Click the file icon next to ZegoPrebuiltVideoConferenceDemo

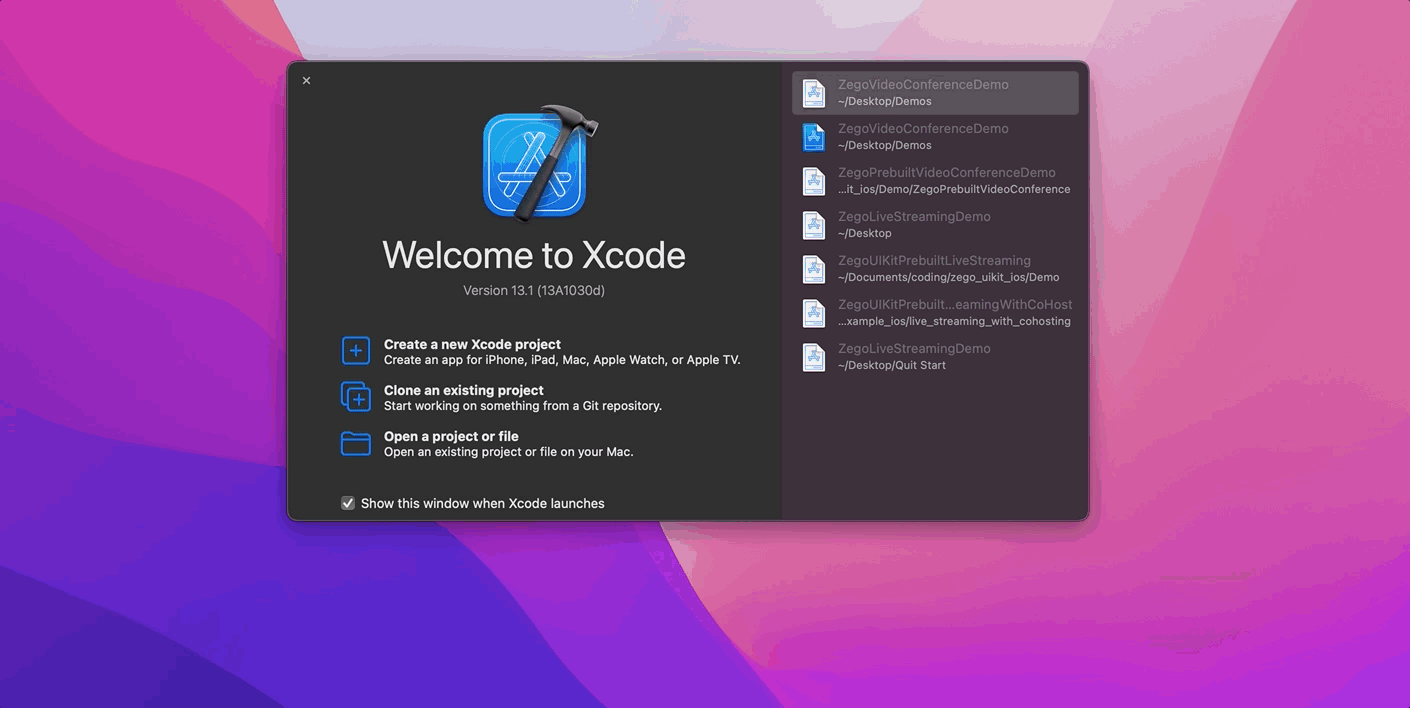tap(814, 181)
